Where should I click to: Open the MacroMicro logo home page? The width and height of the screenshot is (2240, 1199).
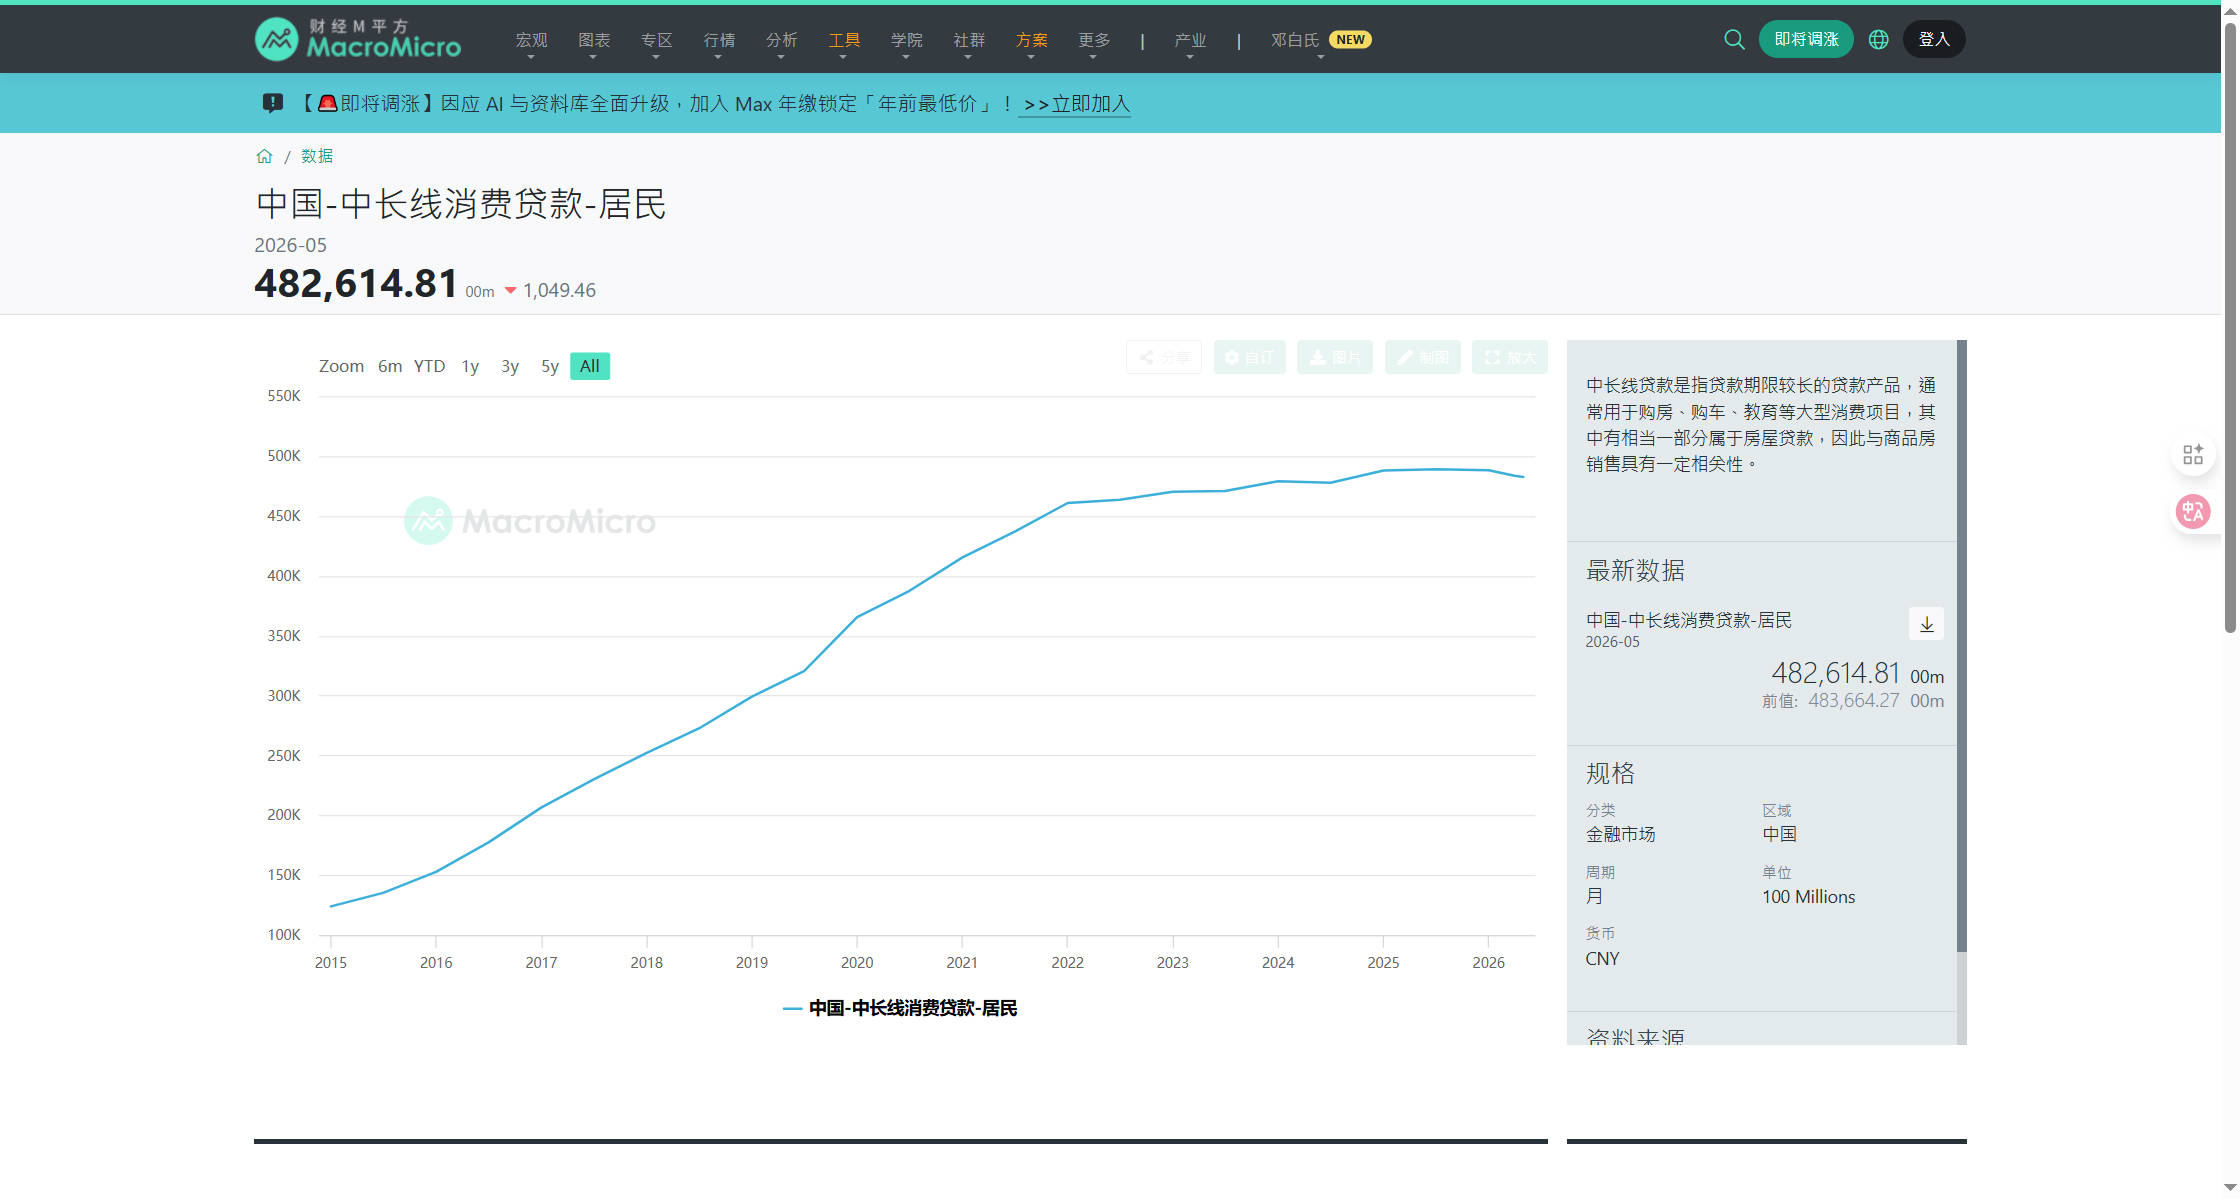coord(358,39)
